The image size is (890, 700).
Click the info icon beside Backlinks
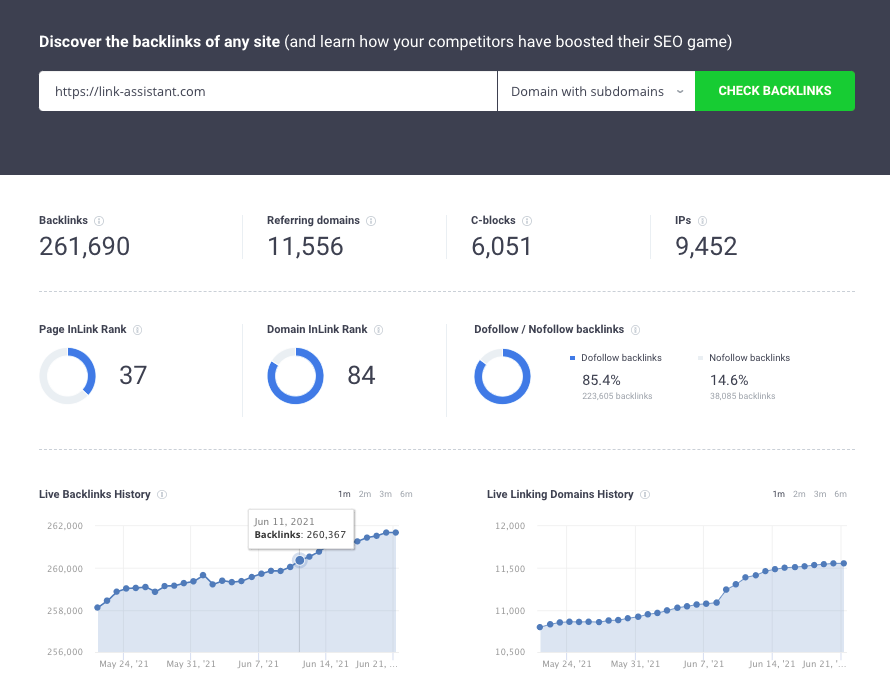(99, 221)
